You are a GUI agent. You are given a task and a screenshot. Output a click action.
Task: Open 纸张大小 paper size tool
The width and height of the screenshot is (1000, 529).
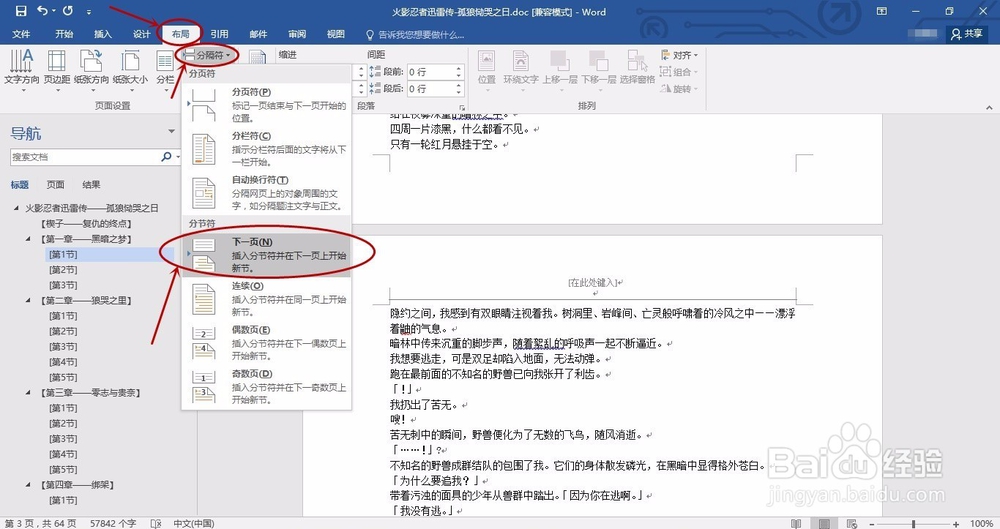coord(130,70)
